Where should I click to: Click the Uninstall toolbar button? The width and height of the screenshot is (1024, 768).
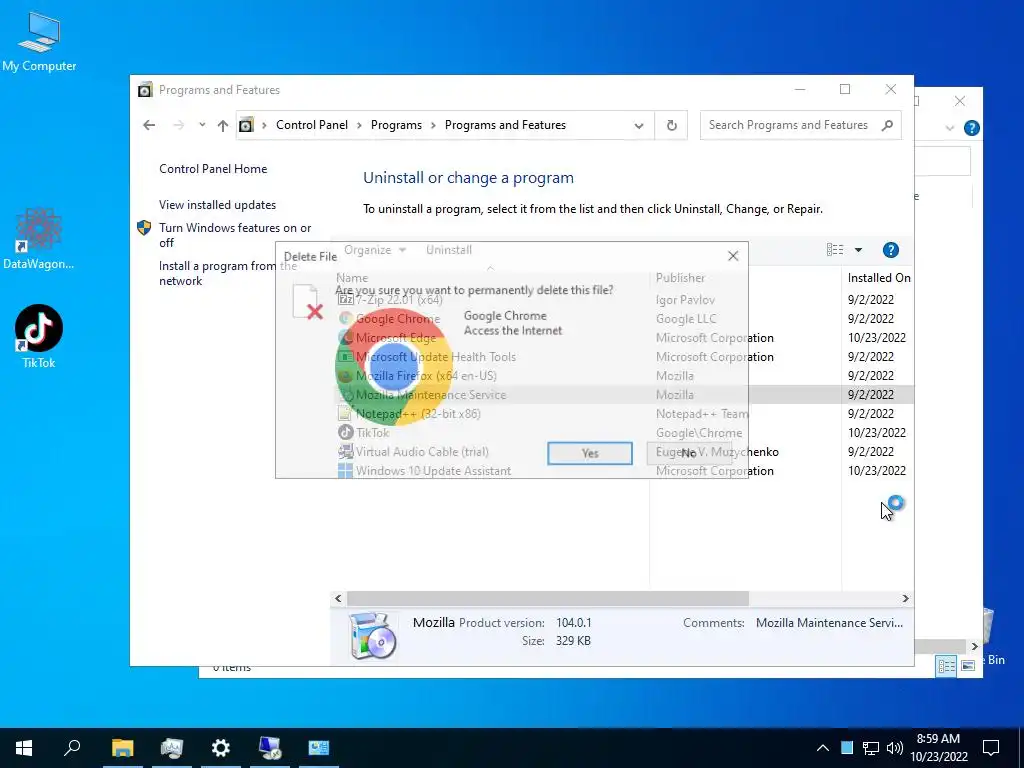point(449,249)
